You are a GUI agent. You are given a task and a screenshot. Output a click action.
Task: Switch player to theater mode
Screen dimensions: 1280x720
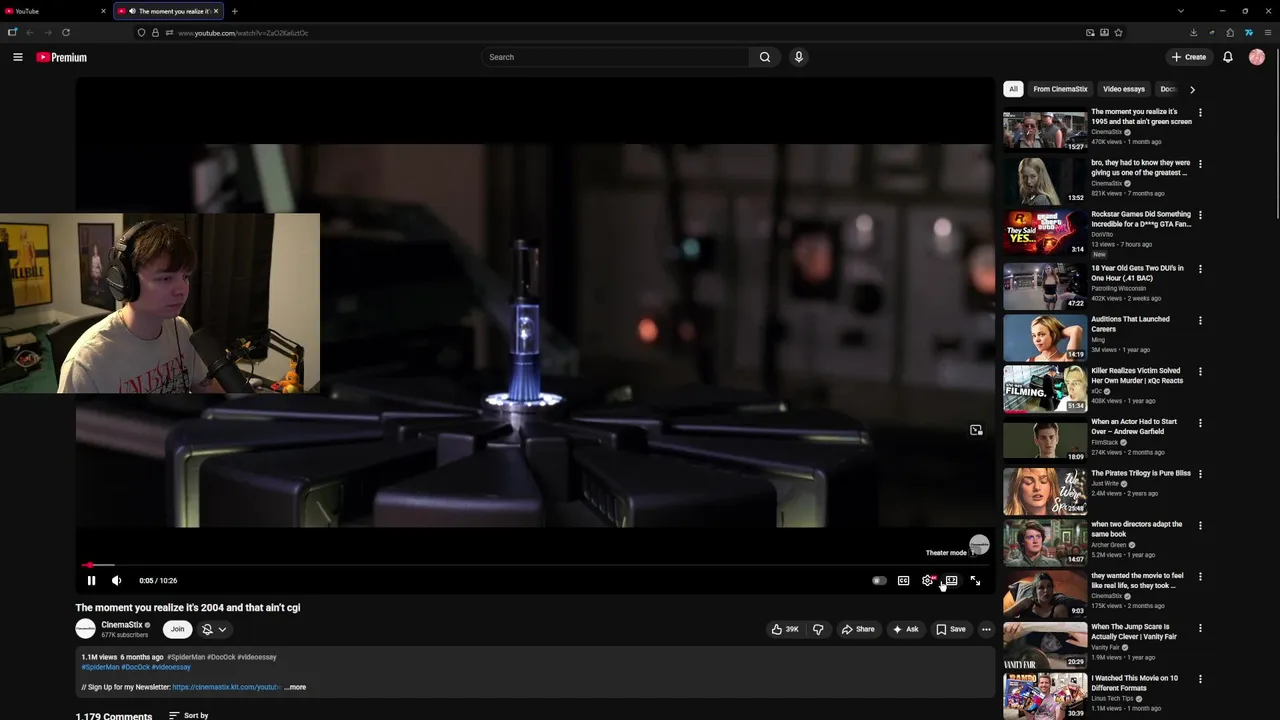pos(951,580)
